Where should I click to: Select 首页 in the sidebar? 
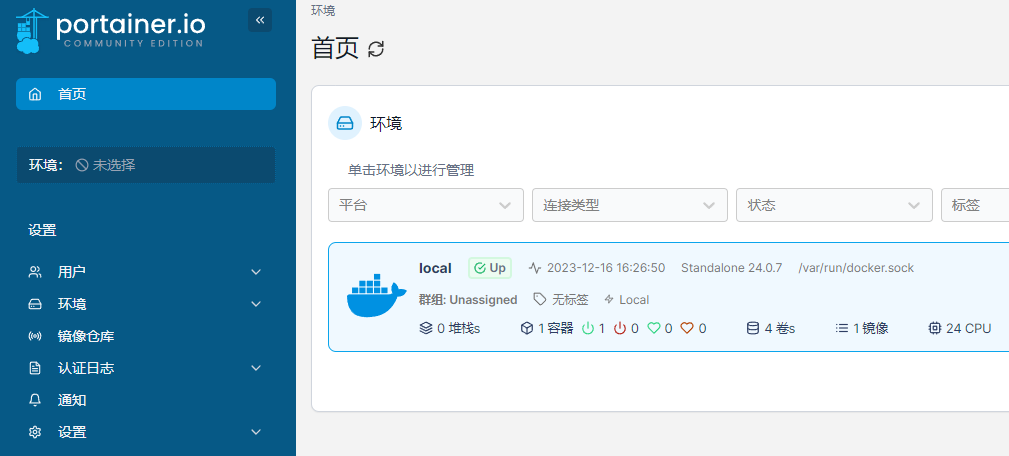point(145,94)
